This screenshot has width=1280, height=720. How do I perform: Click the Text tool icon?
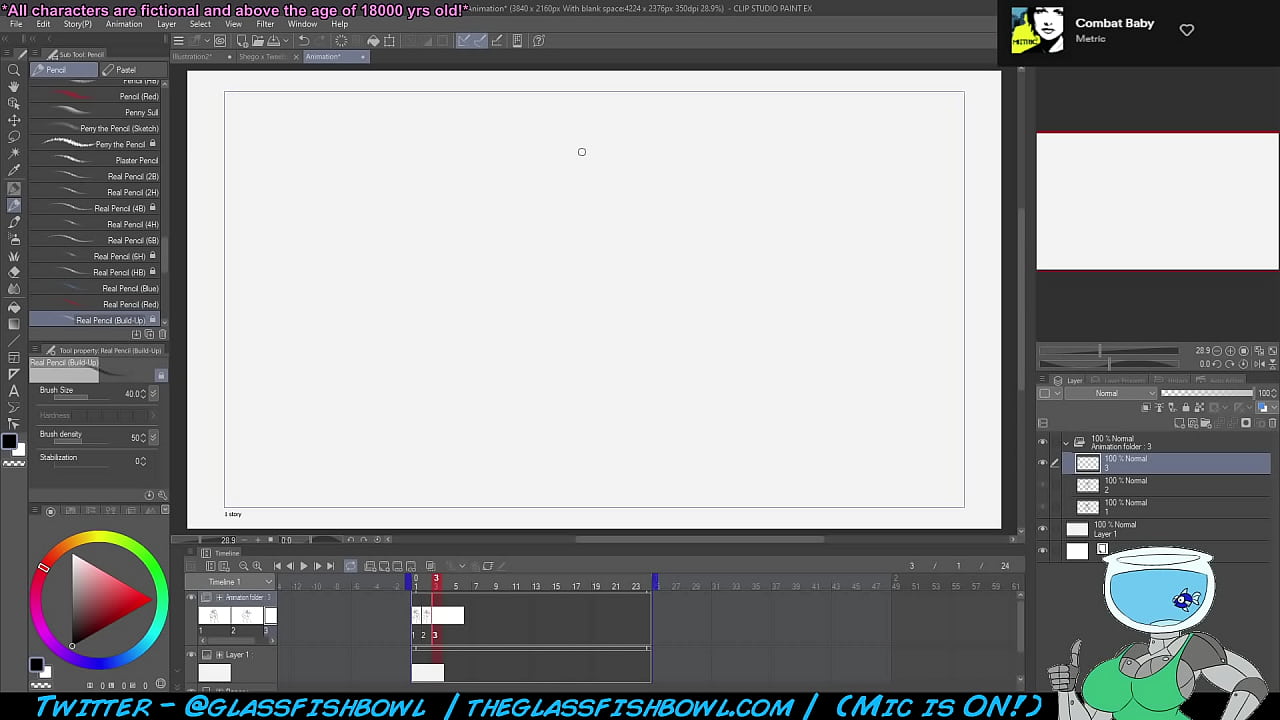tap(14, 391)
